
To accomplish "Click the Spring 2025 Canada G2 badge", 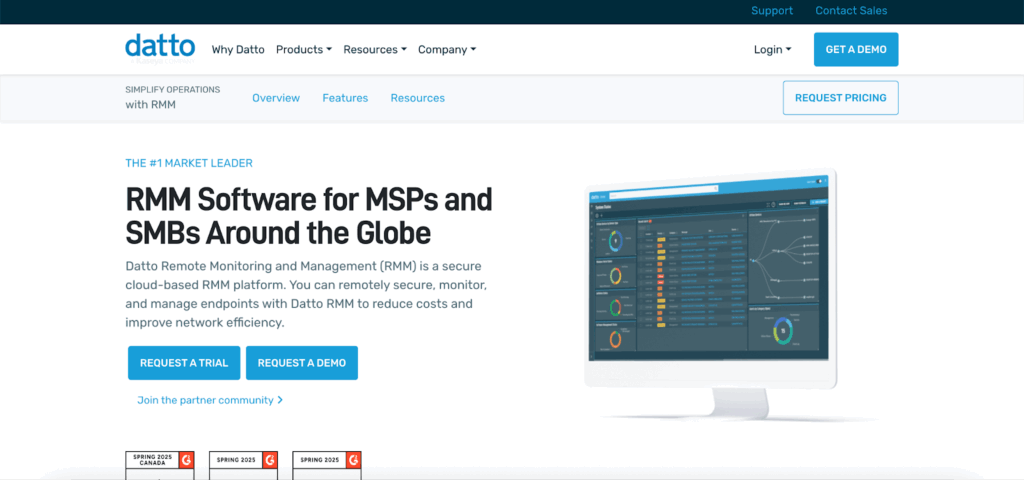I will point(158,464).
